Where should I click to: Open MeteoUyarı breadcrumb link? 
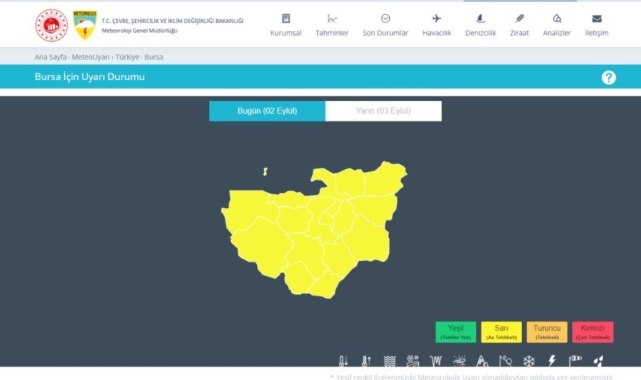(90, 57)
